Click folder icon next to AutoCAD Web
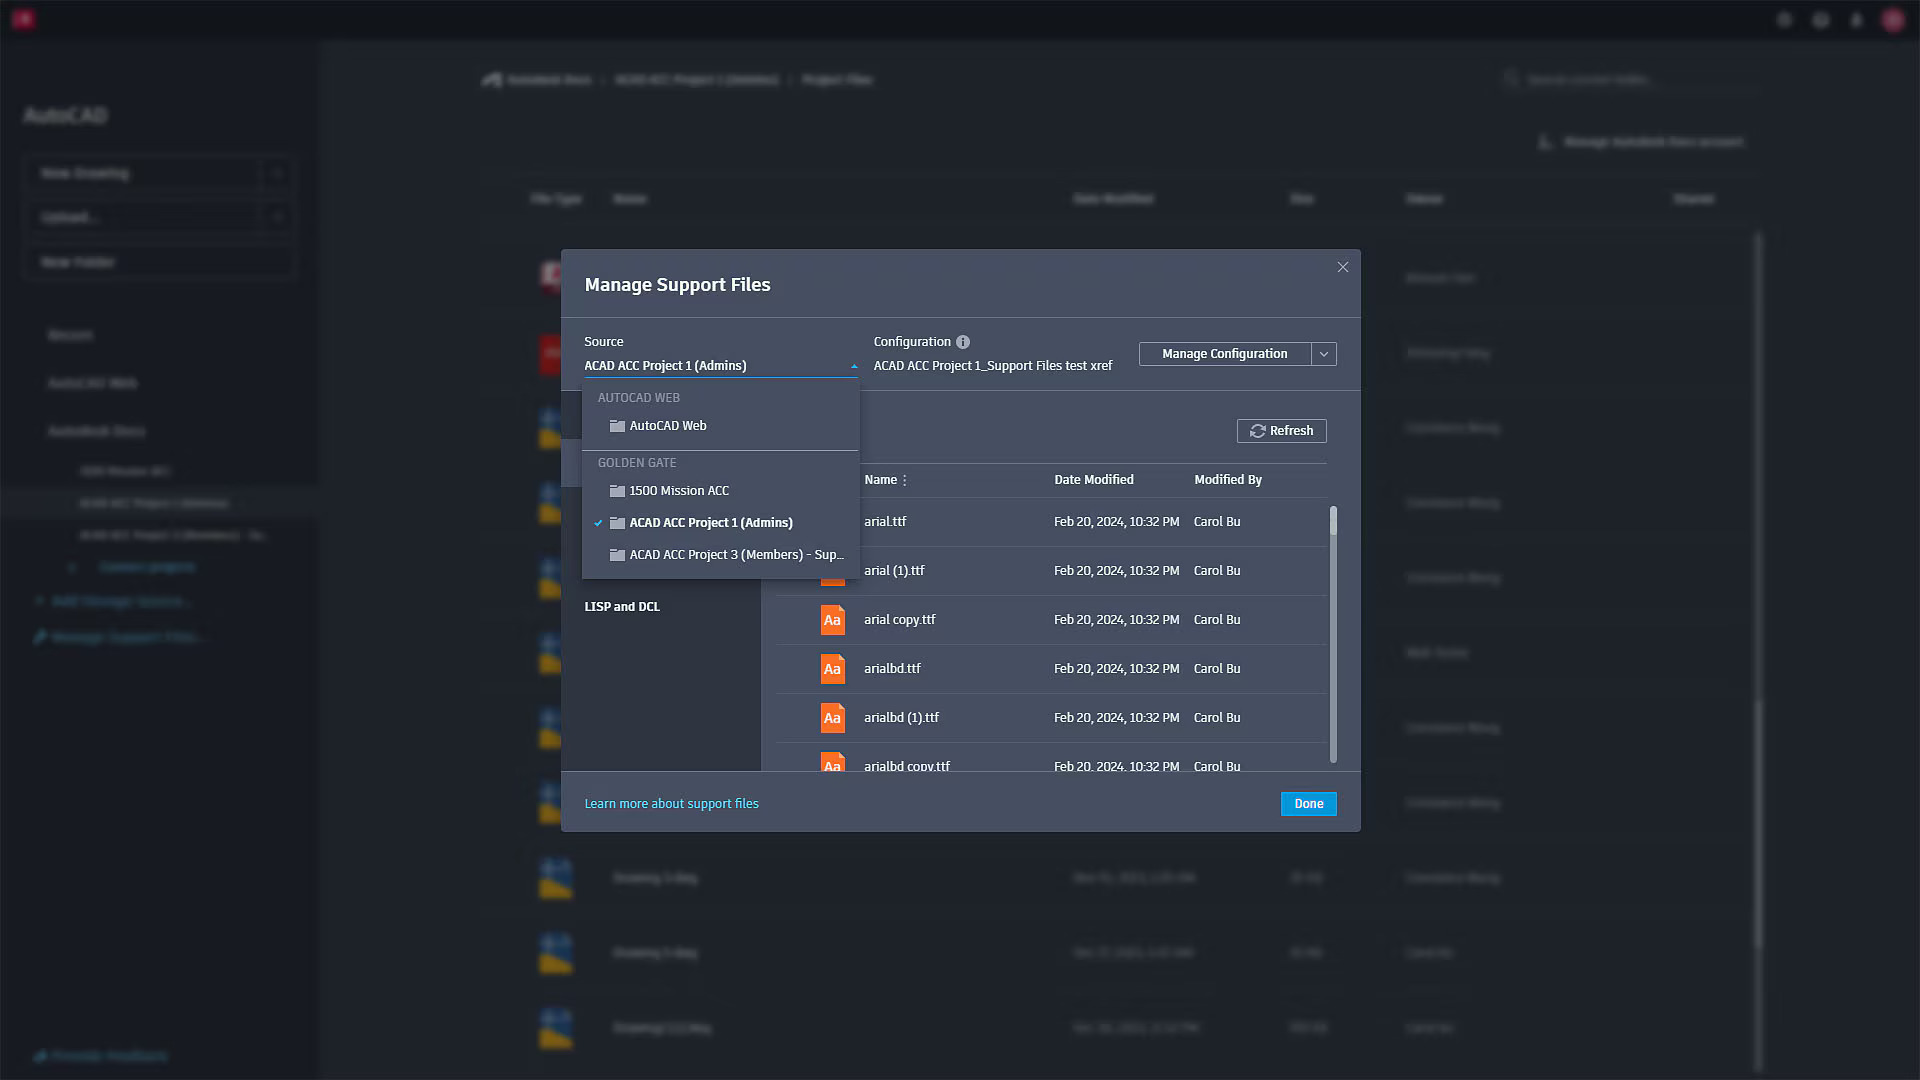 (617, 426)
